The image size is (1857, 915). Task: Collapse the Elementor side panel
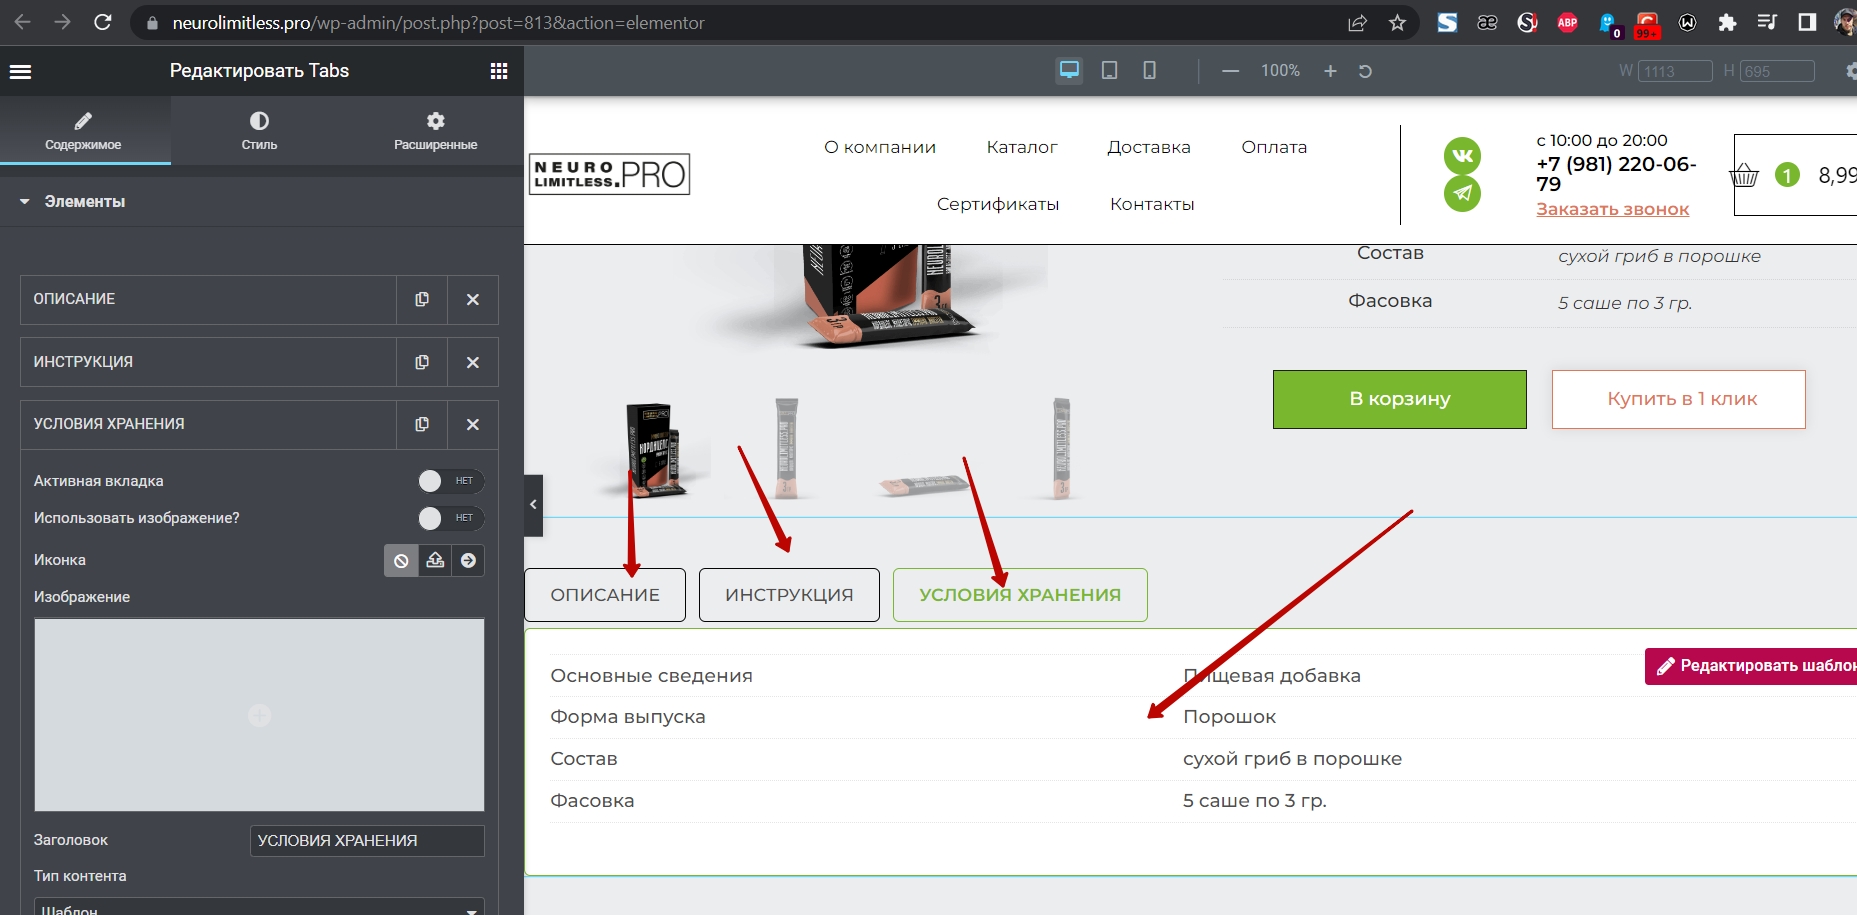[x=533, y=505]
